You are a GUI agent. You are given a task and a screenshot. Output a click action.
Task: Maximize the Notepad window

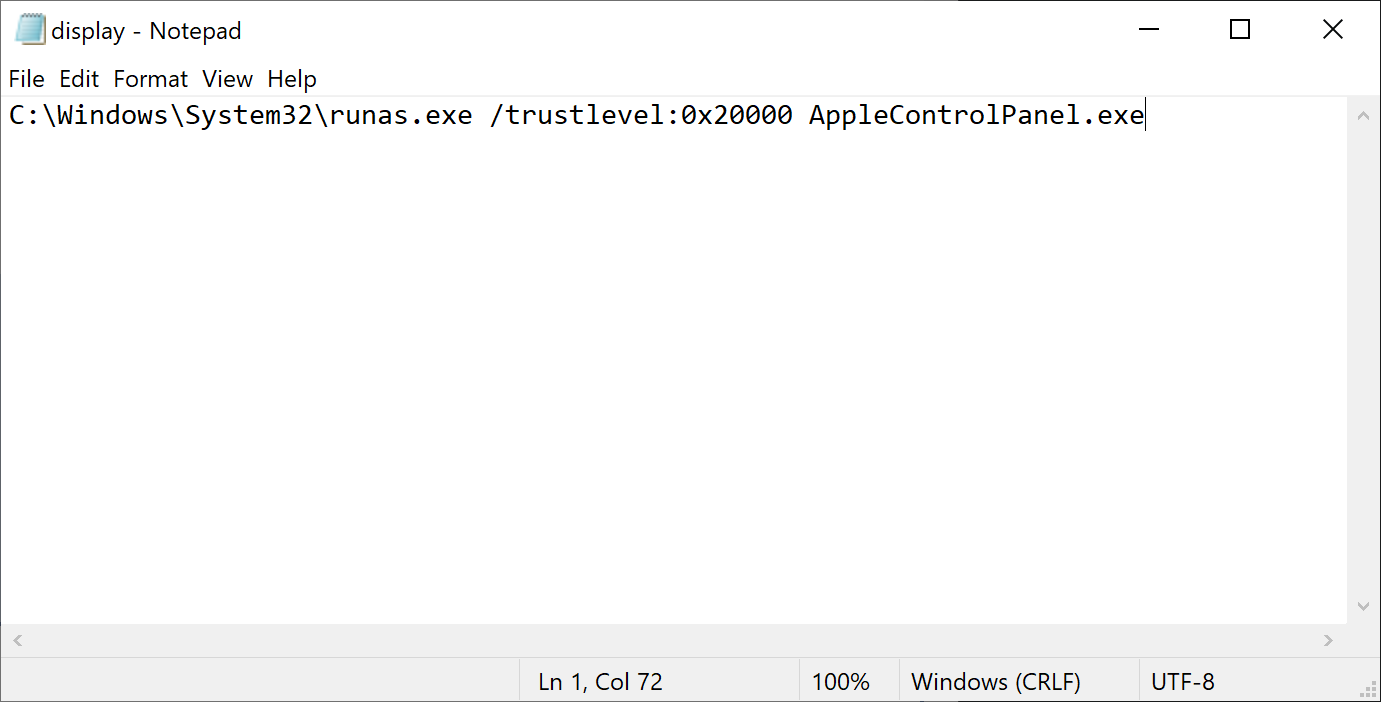click(x=1240, y=30)
